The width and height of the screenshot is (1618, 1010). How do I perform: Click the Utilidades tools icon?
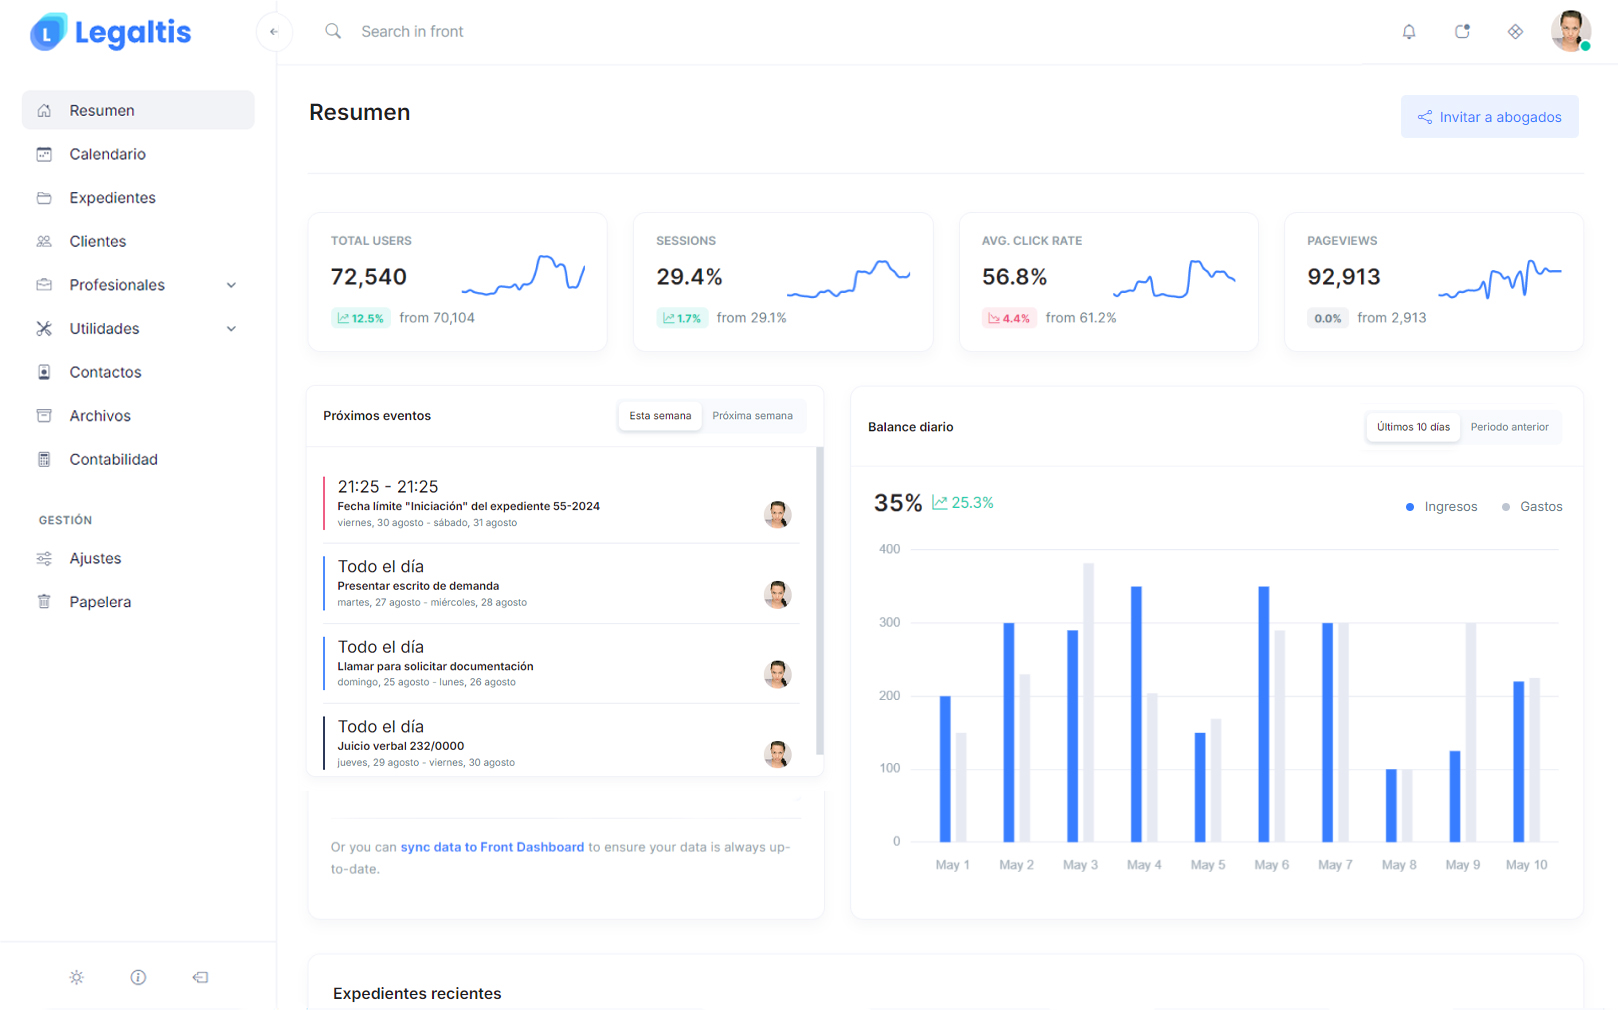coord(44,328)
